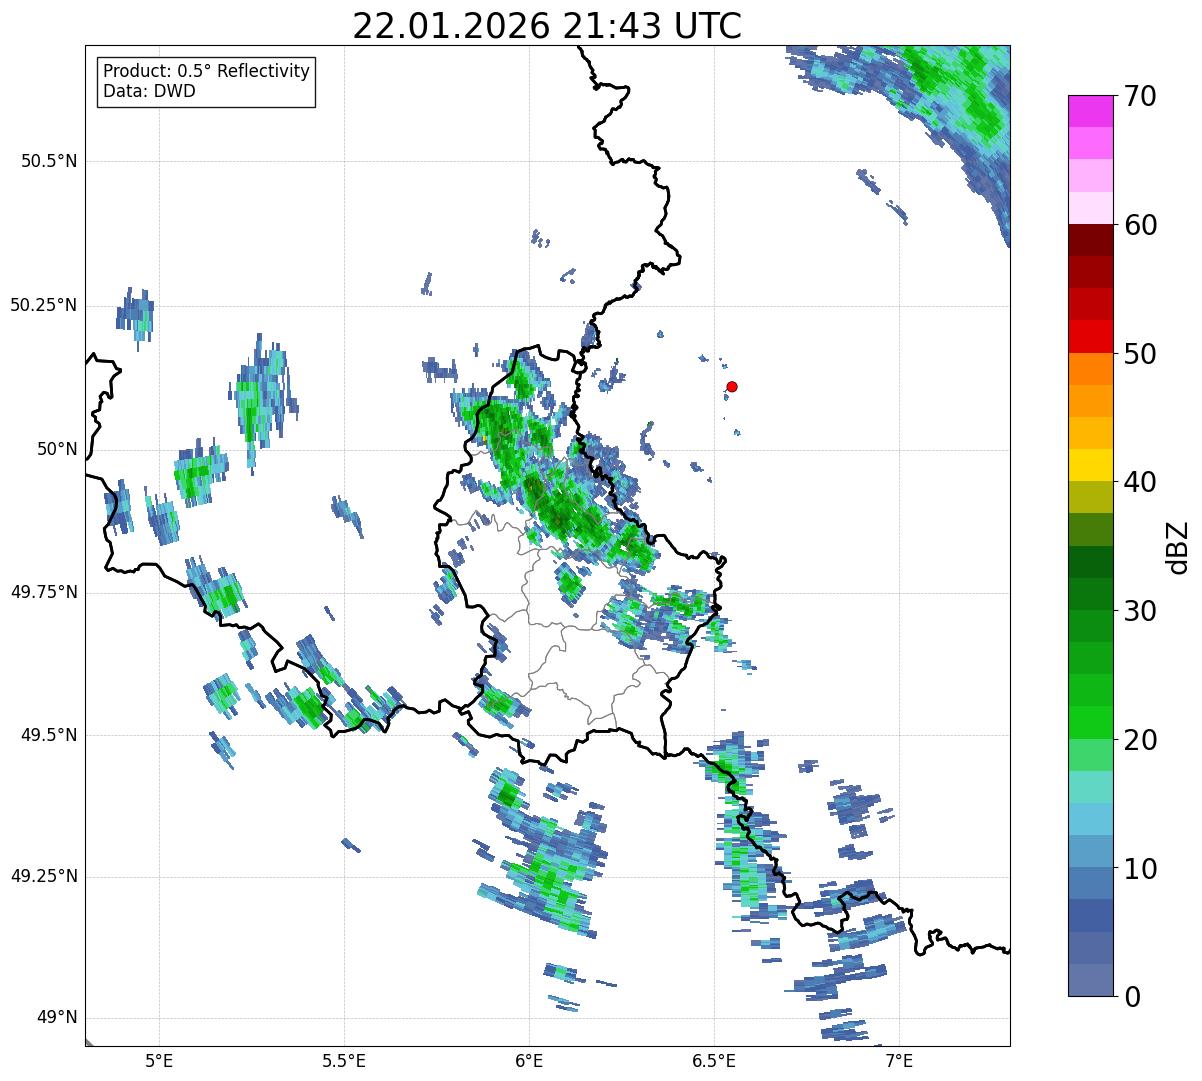Click the bright green colorbar segment above 20

point(1091,723)
